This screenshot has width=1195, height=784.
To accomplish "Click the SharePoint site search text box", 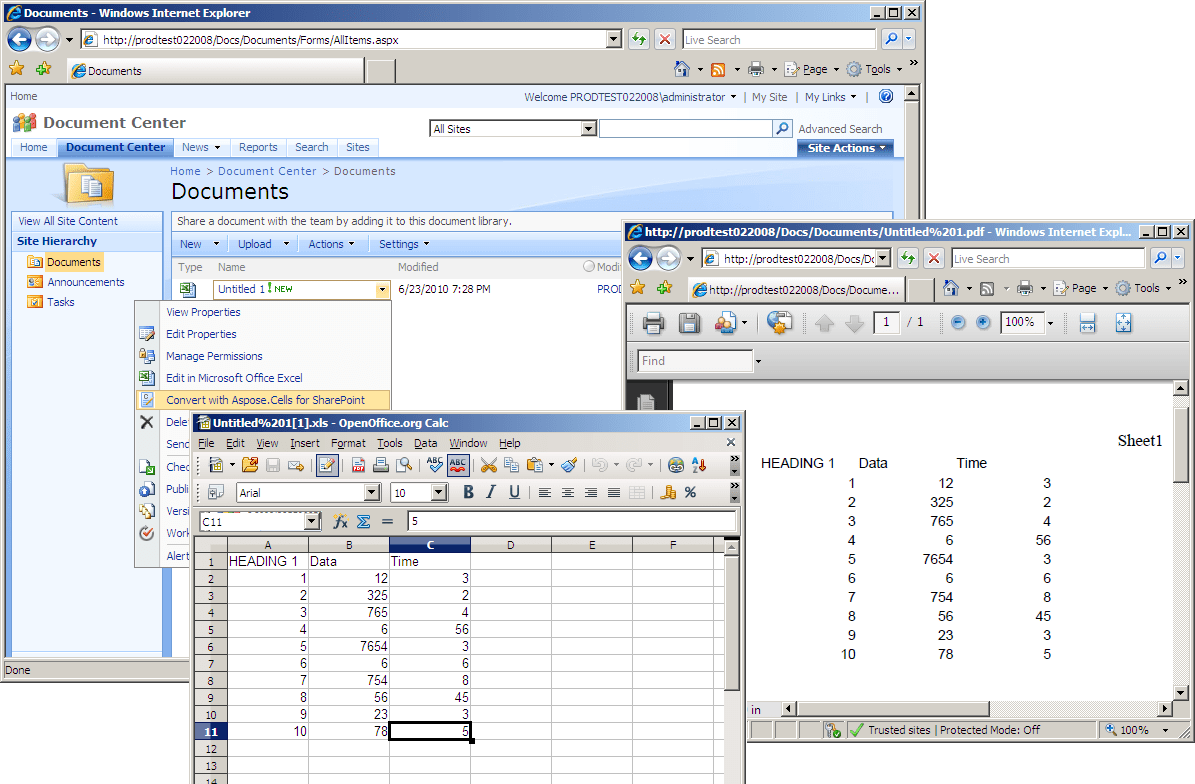I will (x=685, y=129).
